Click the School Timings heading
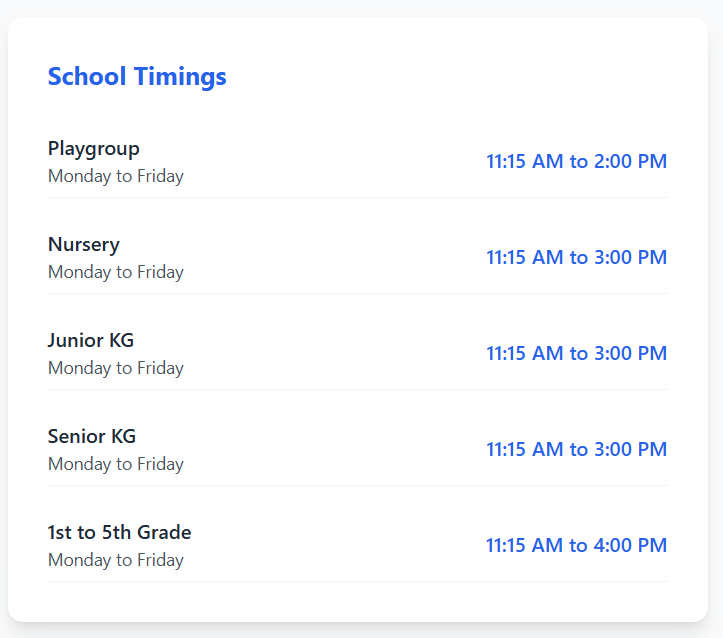The image size is (723, 638). click(x=137, y=77)
